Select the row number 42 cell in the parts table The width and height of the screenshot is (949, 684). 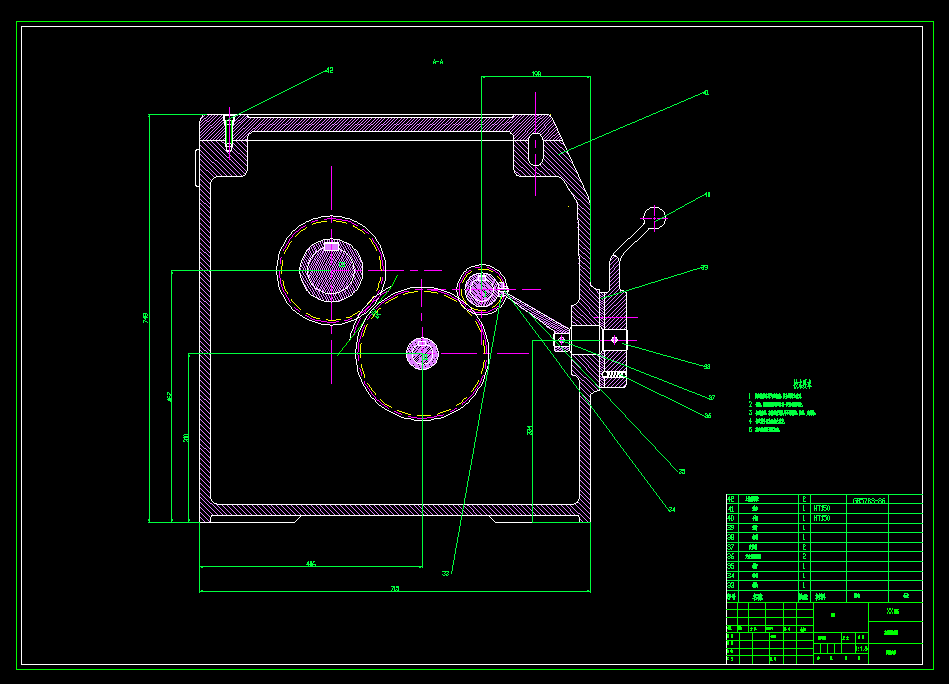pyautogui.click(x=731, y=499)
